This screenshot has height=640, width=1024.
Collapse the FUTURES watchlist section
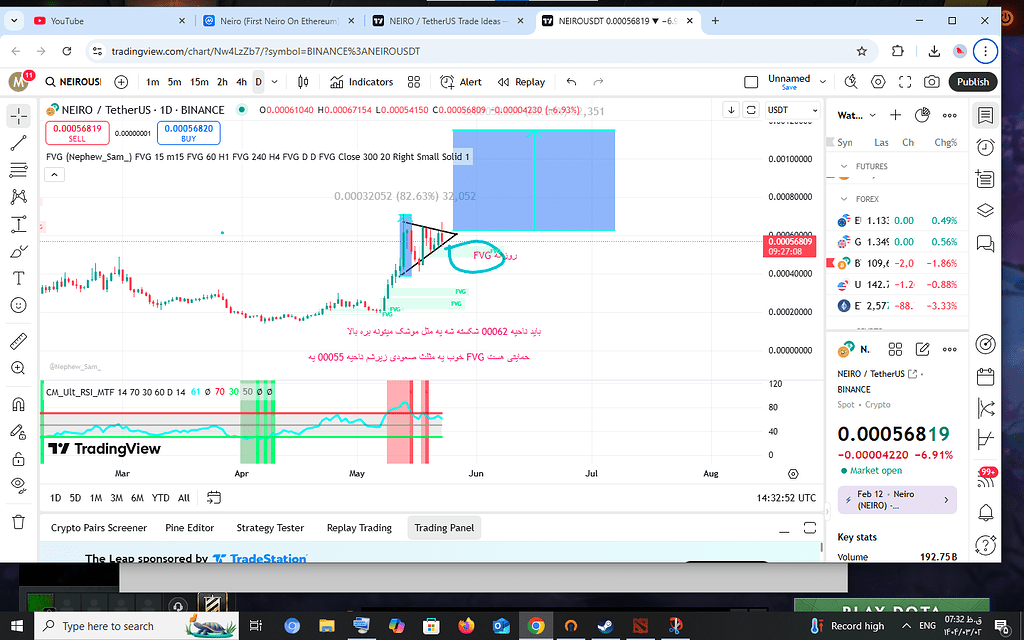point(844,167)
